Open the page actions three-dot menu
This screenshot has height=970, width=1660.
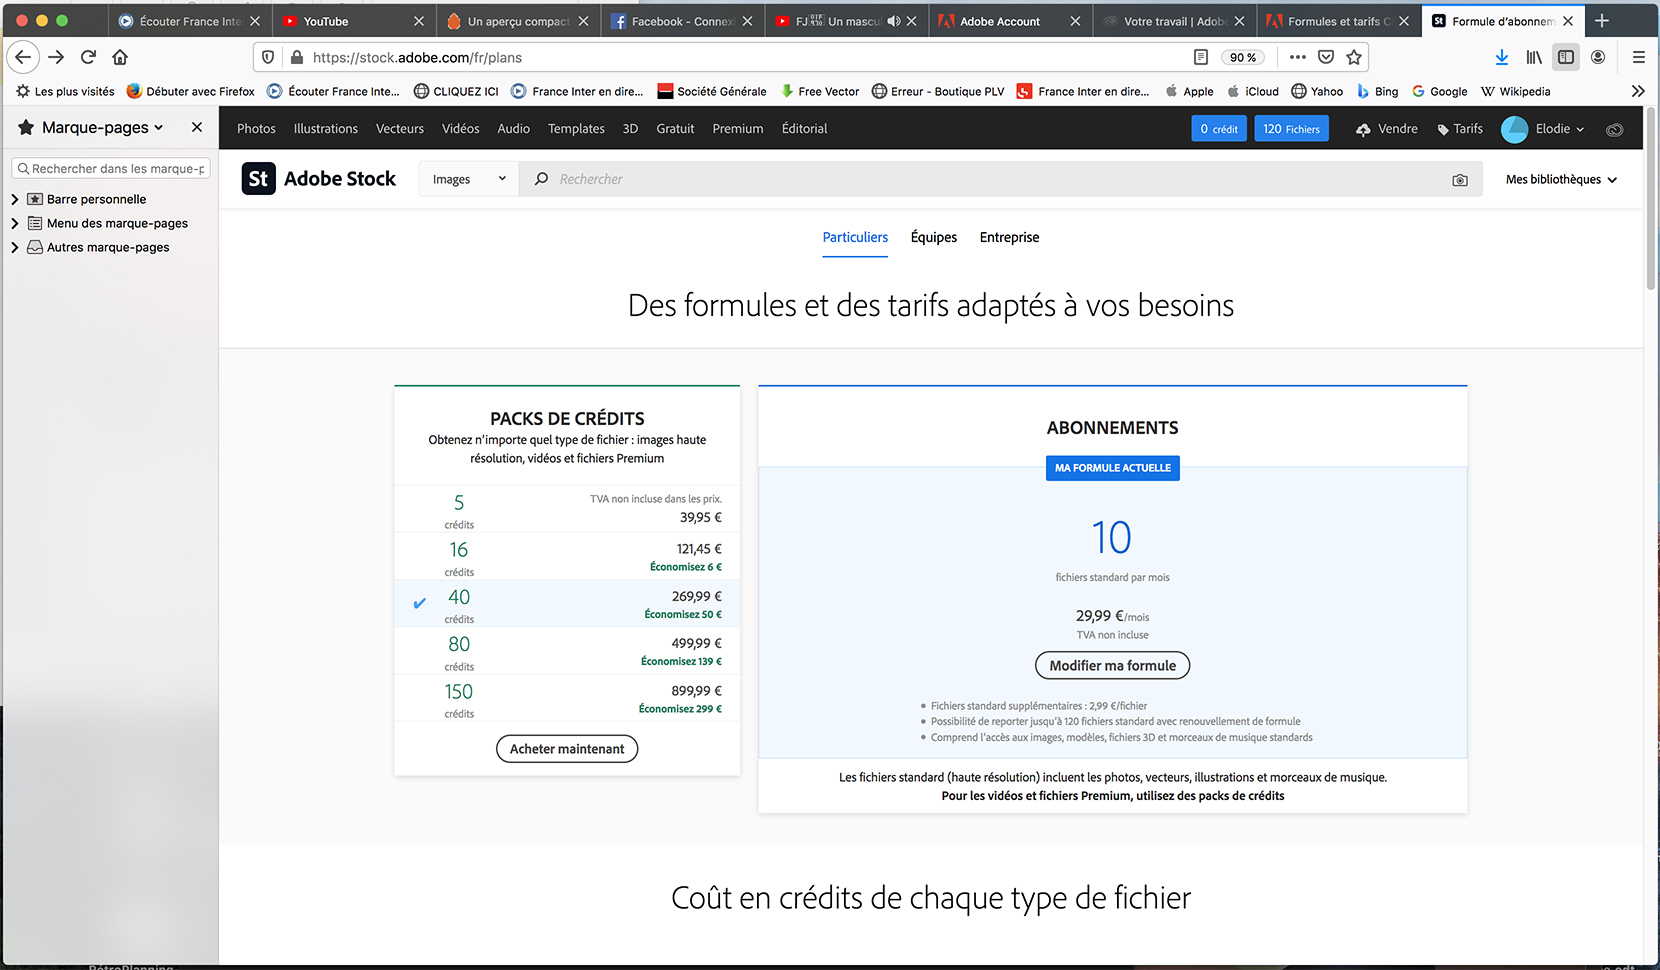(x=1298, y=57)
